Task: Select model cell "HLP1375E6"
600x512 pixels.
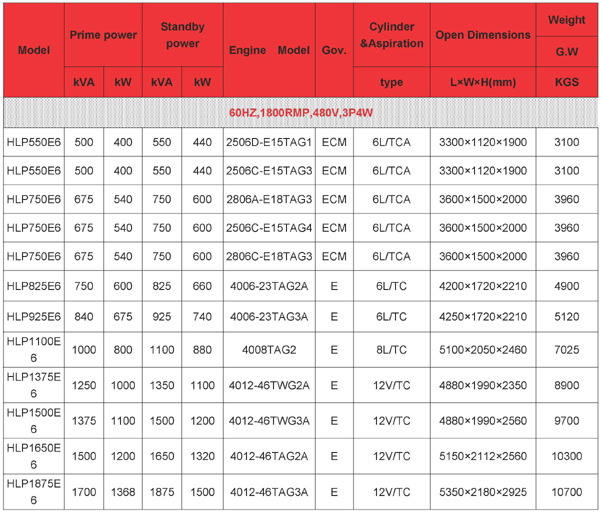Action: pyautogui.click(x=34, y=385)
